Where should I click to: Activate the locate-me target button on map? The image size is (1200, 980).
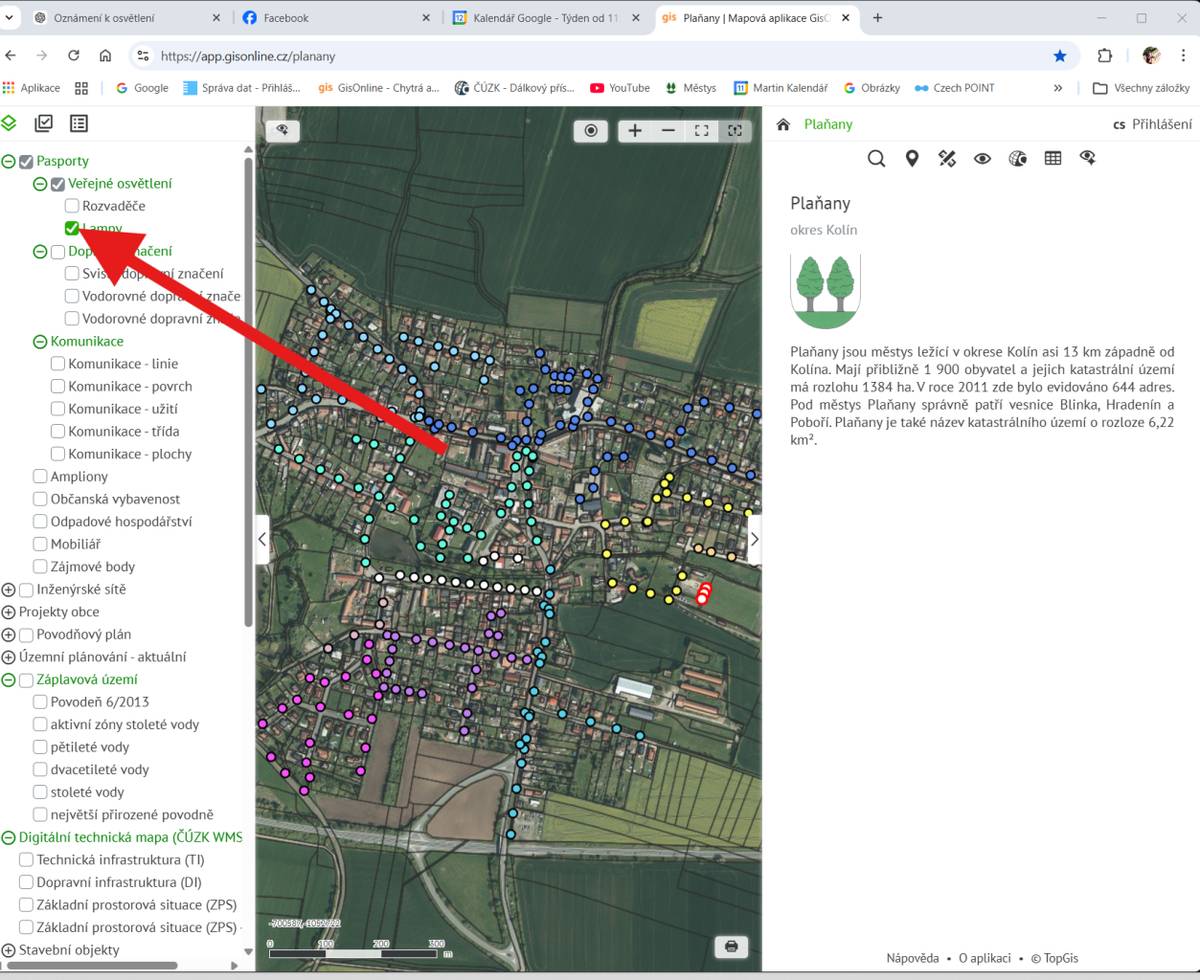pos(591,130)
